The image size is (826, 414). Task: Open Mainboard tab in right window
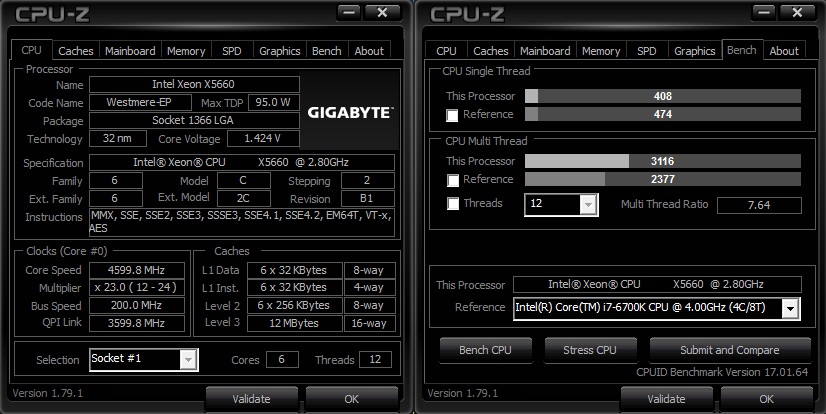point(545,51)
